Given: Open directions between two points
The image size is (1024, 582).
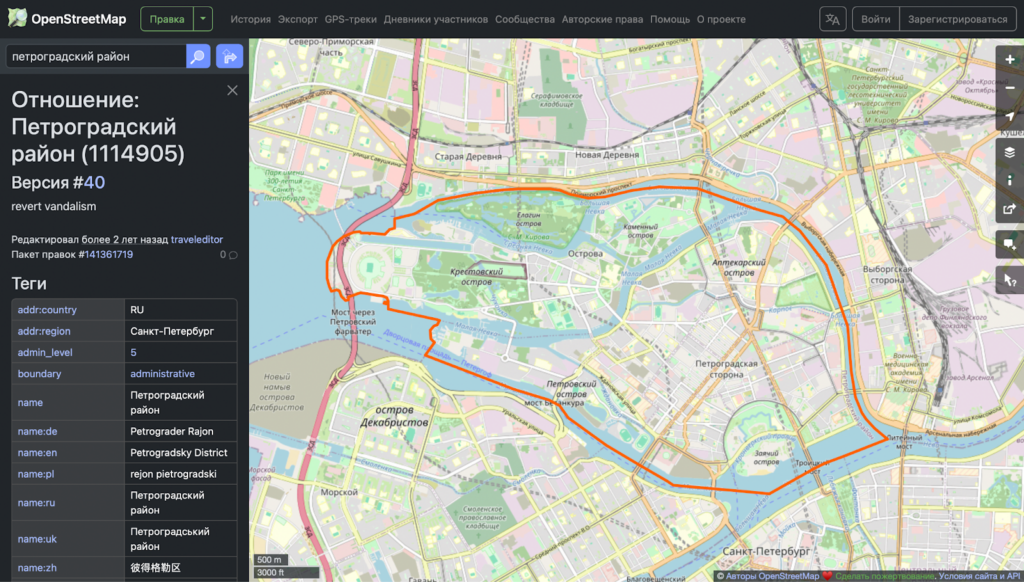Looking at the screenshot, I should (x=229, y=57).
